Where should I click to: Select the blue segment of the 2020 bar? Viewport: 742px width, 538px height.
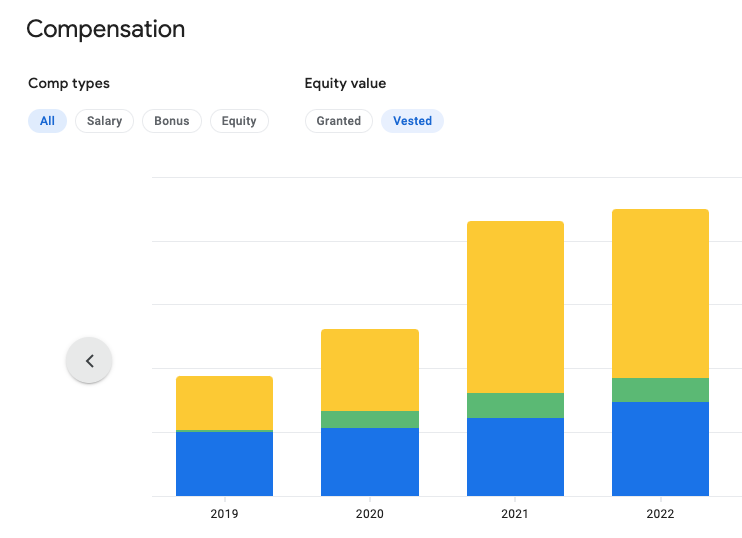[369, 461]
